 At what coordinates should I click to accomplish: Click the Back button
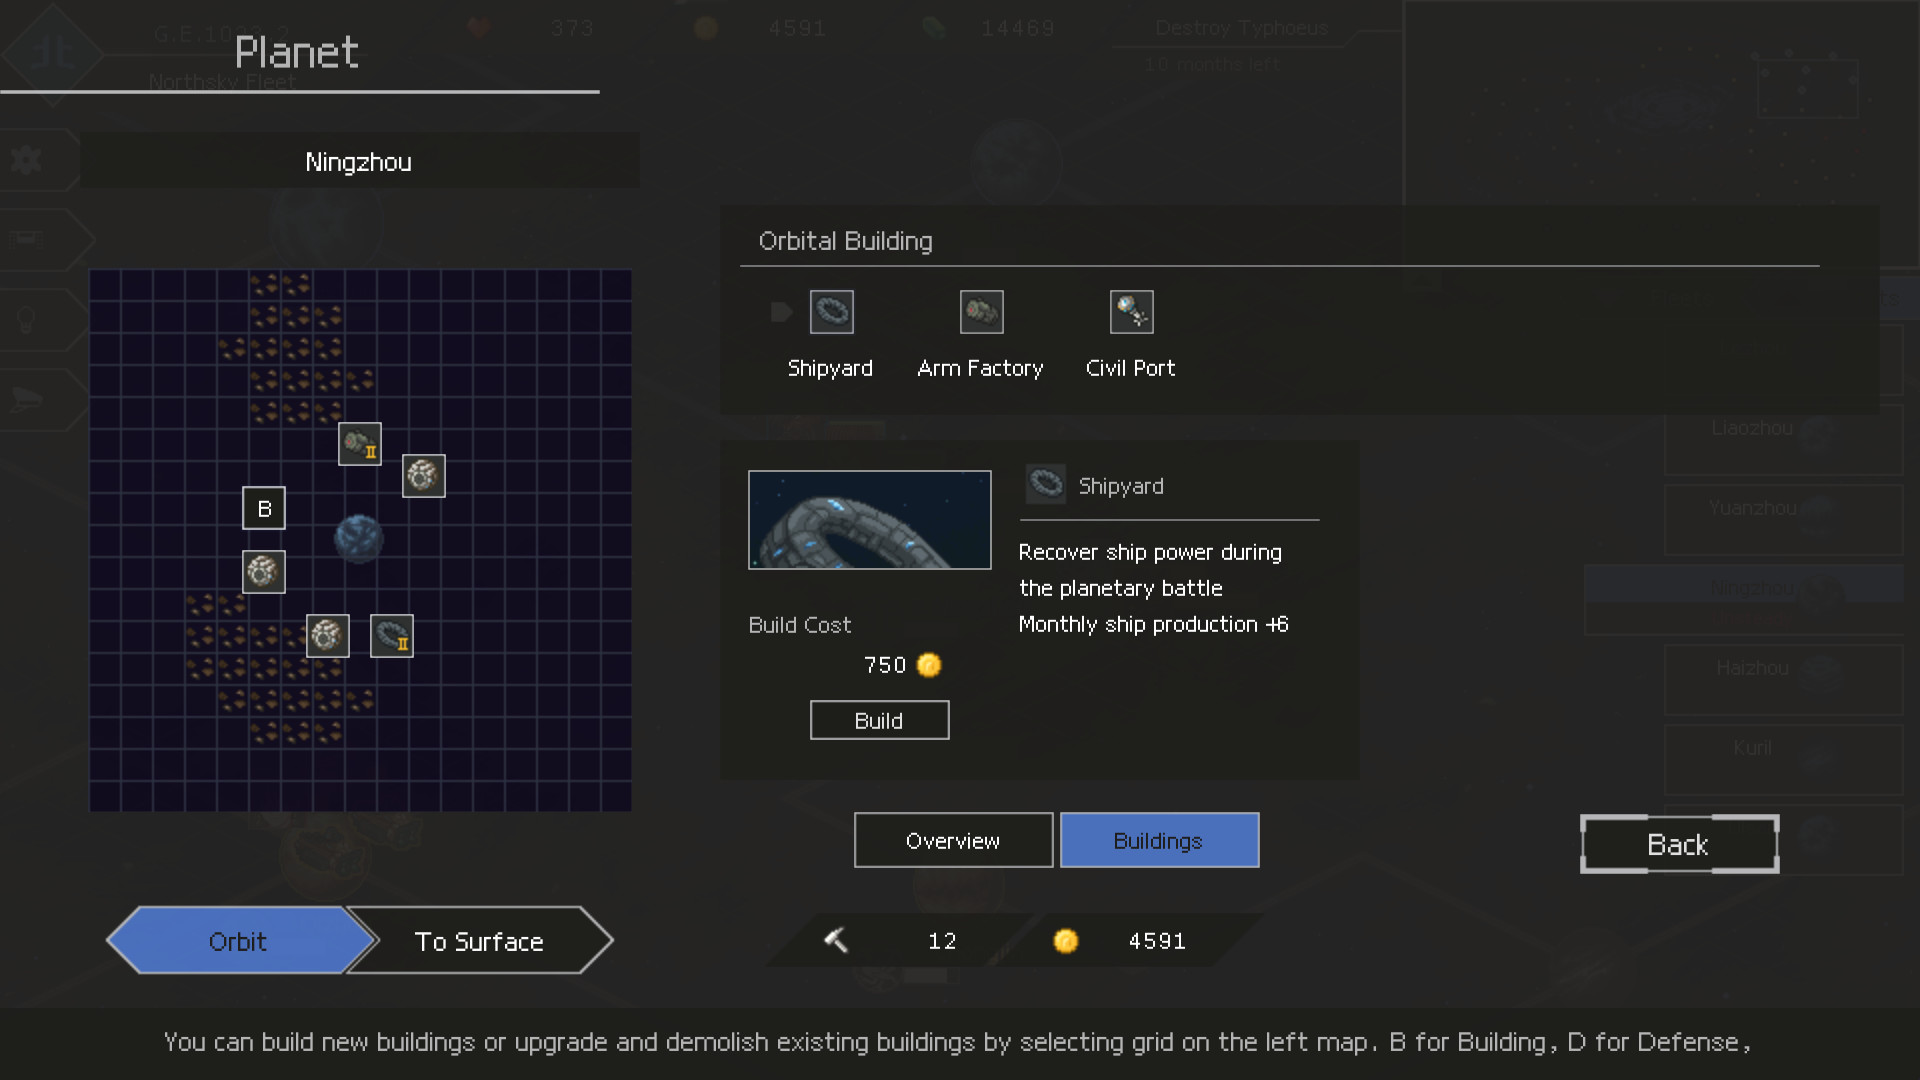pyautogui.click(x=1678, y=845)
